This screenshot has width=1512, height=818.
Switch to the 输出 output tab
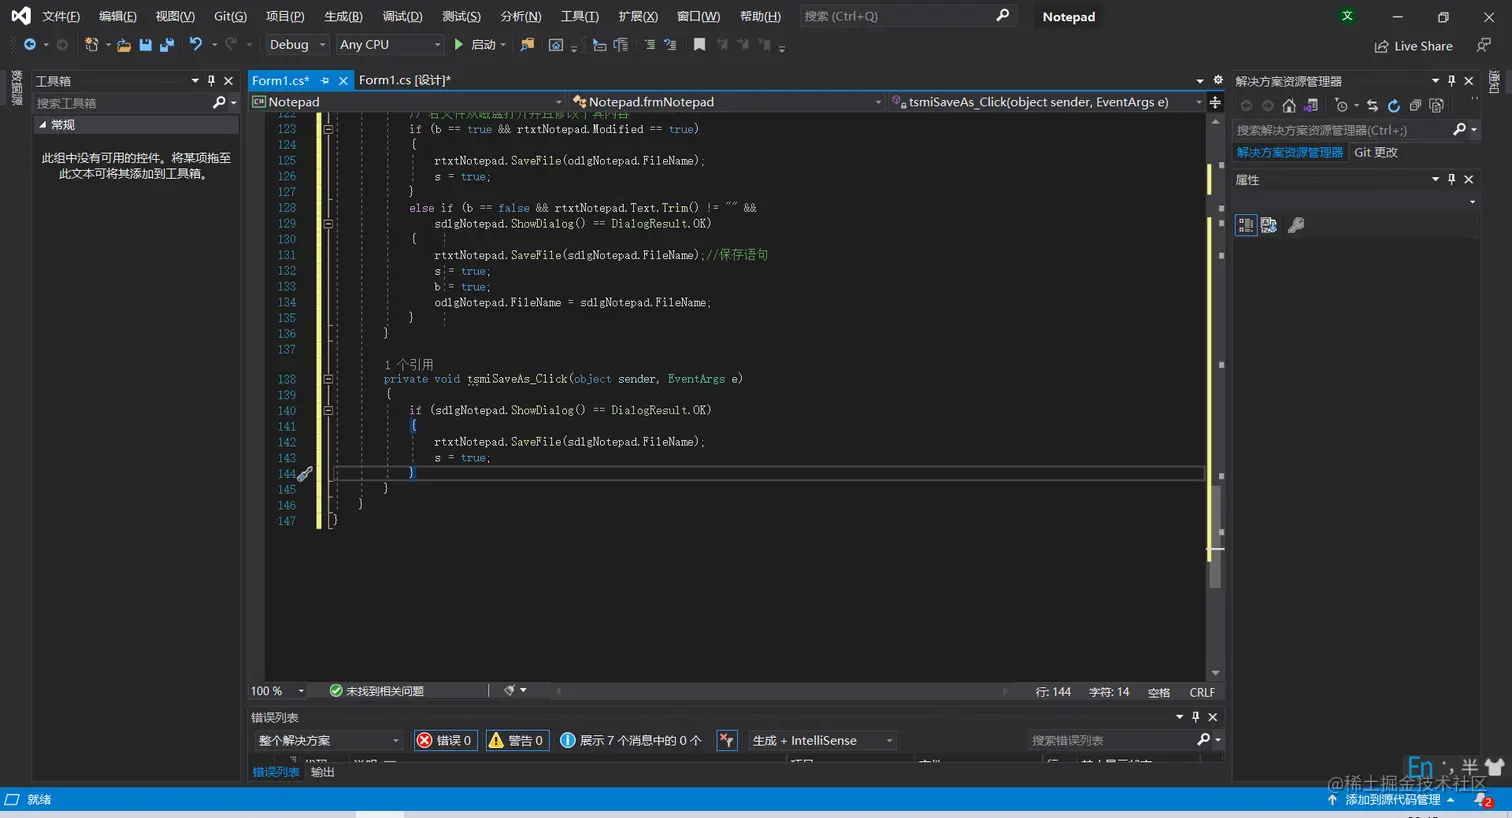tap(322, 772)
